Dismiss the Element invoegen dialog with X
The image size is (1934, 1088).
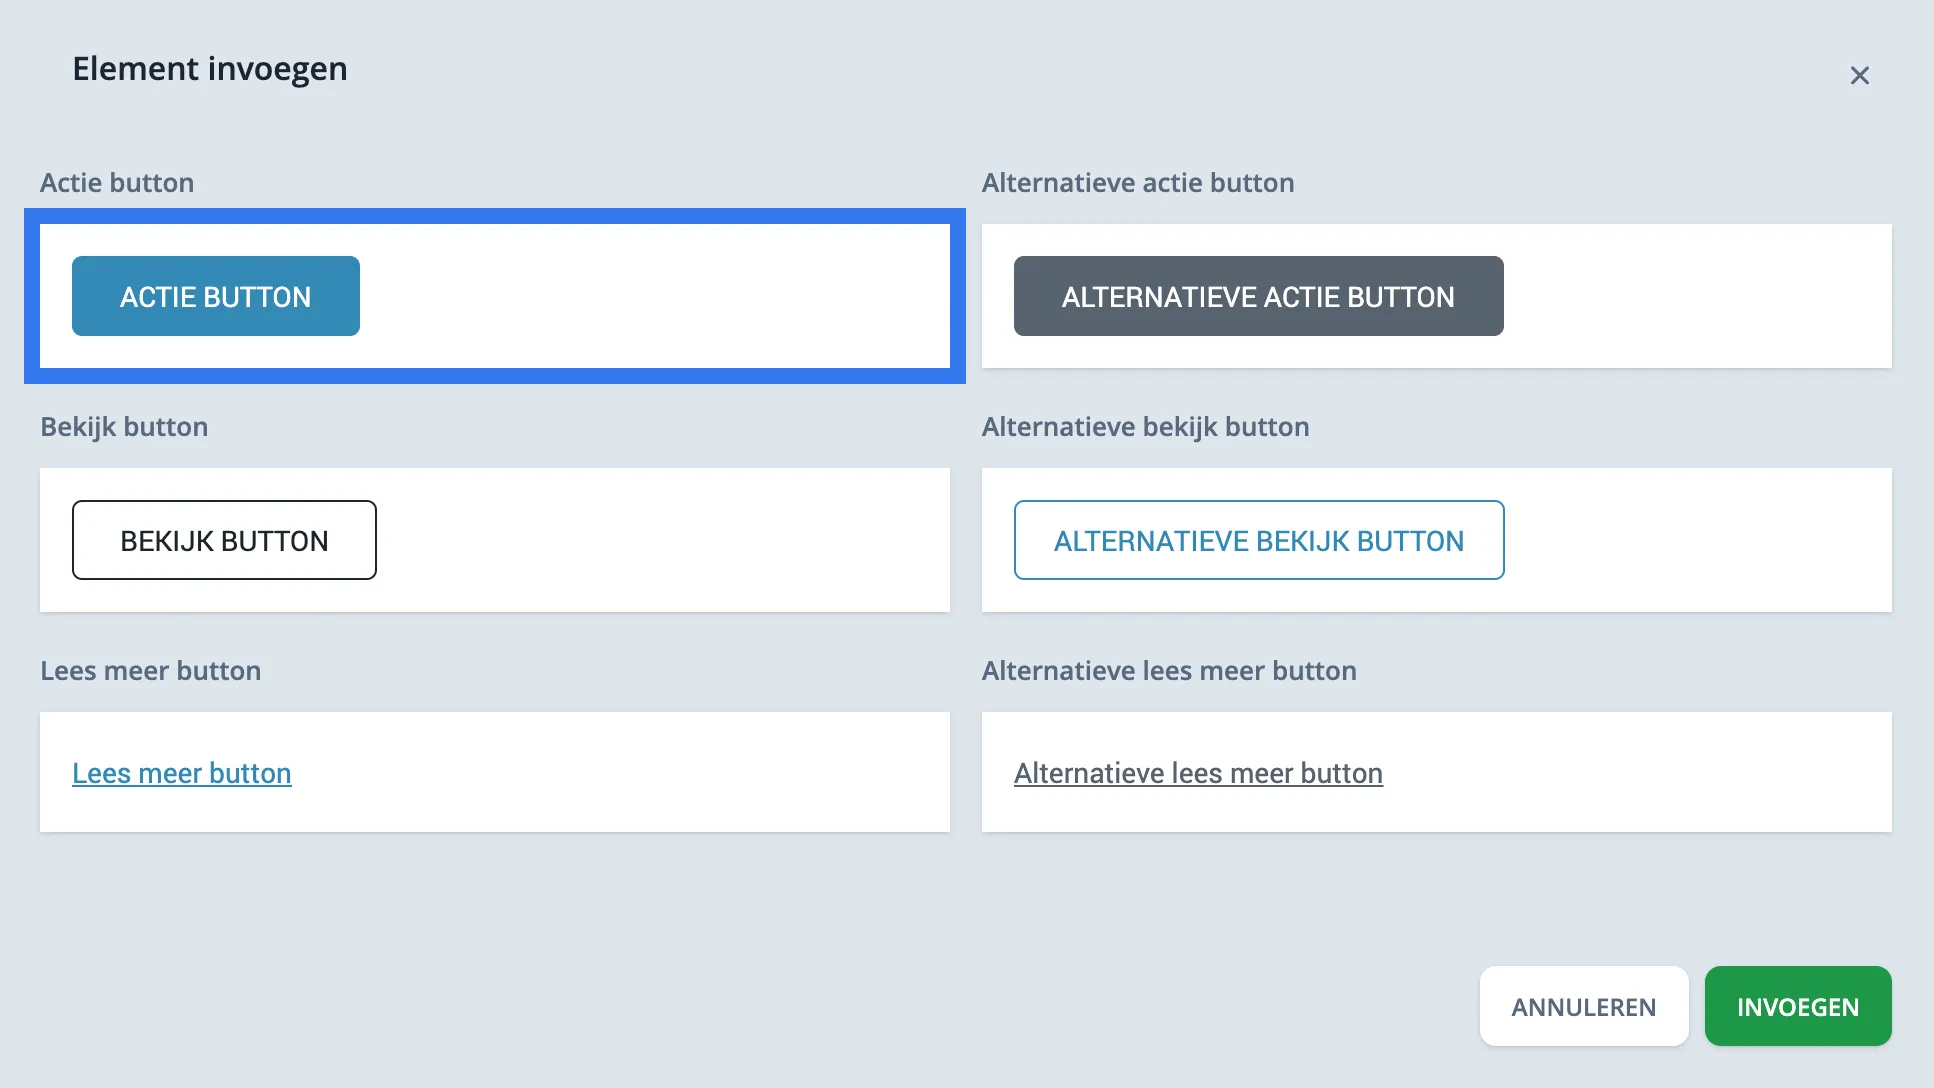pos(1859,75)
